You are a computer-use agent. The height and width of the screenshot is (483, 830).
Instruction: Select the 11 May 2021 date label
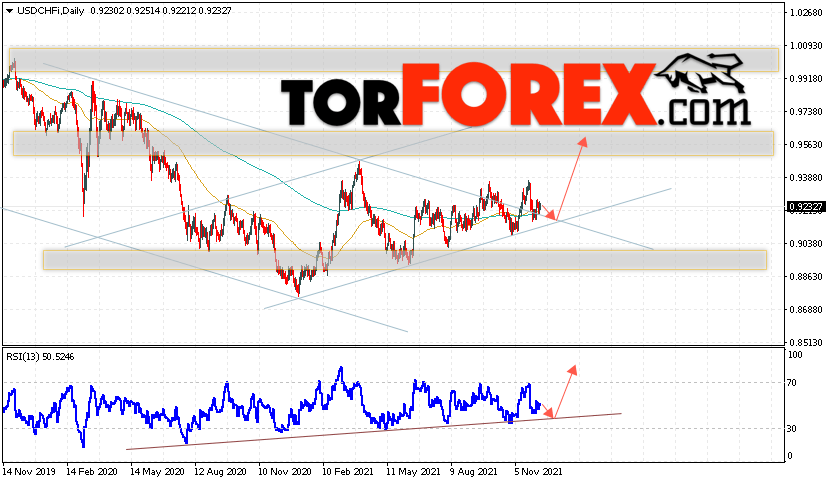[x=412, y=471]
